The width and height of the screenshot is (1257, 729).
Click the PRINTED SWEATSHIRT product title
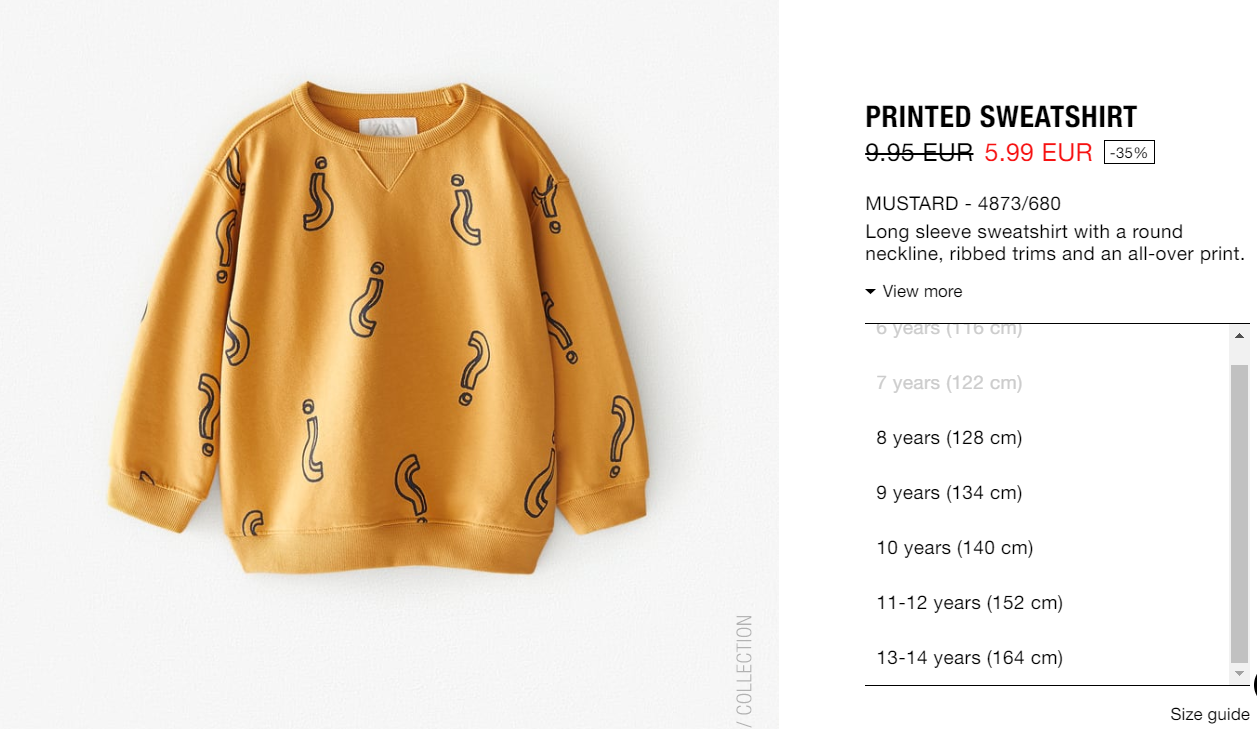click(1001, 117)
